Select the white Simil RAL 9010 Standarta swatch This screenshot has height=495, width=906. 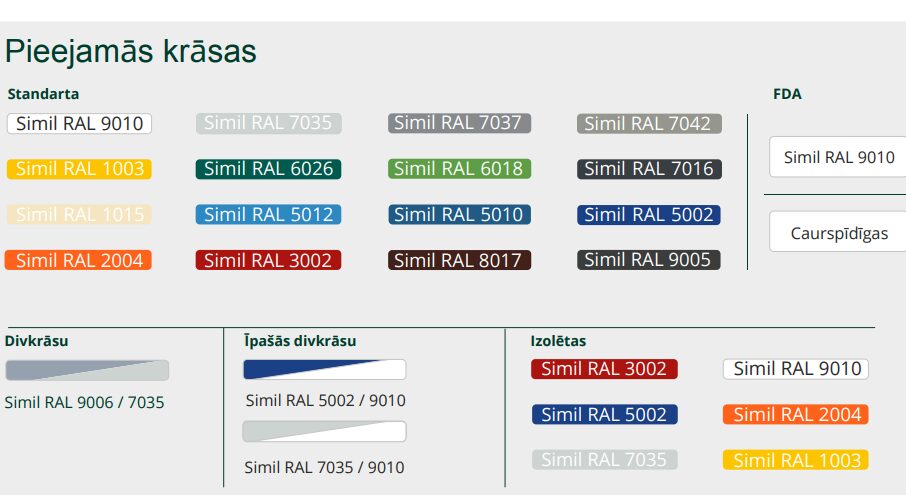80,124
